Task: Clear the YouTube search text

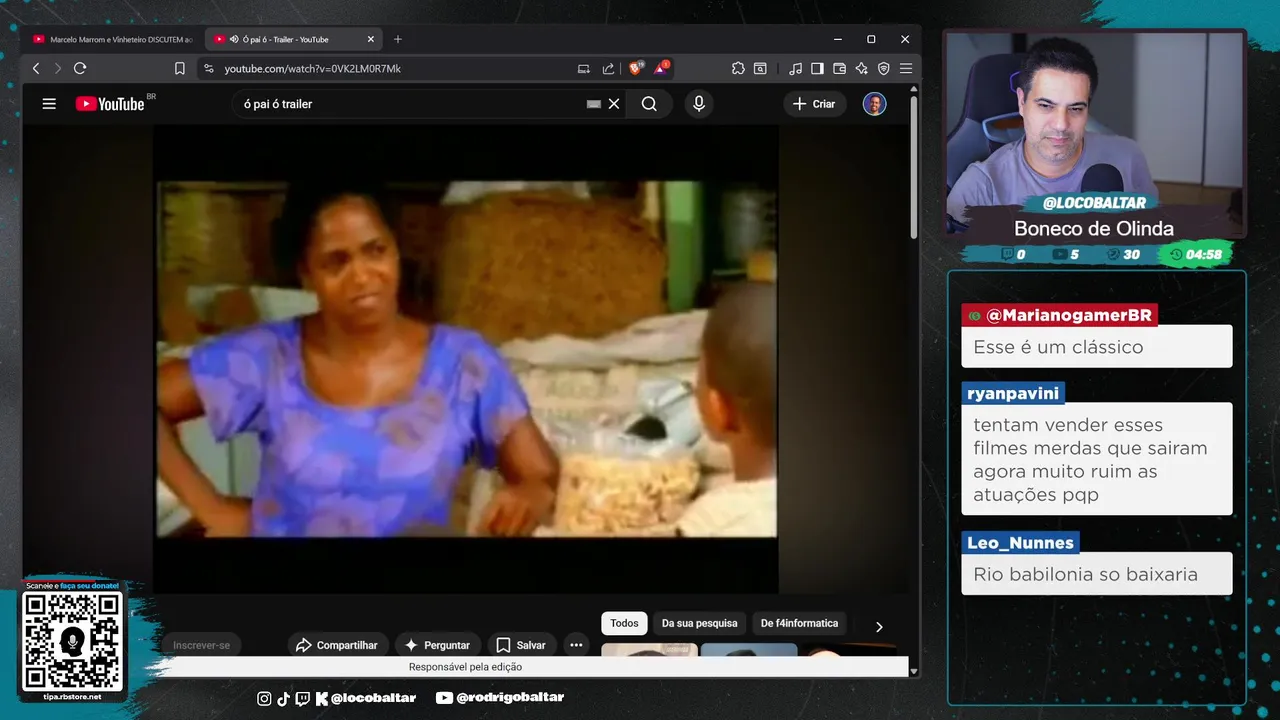Action: point(614,104)
